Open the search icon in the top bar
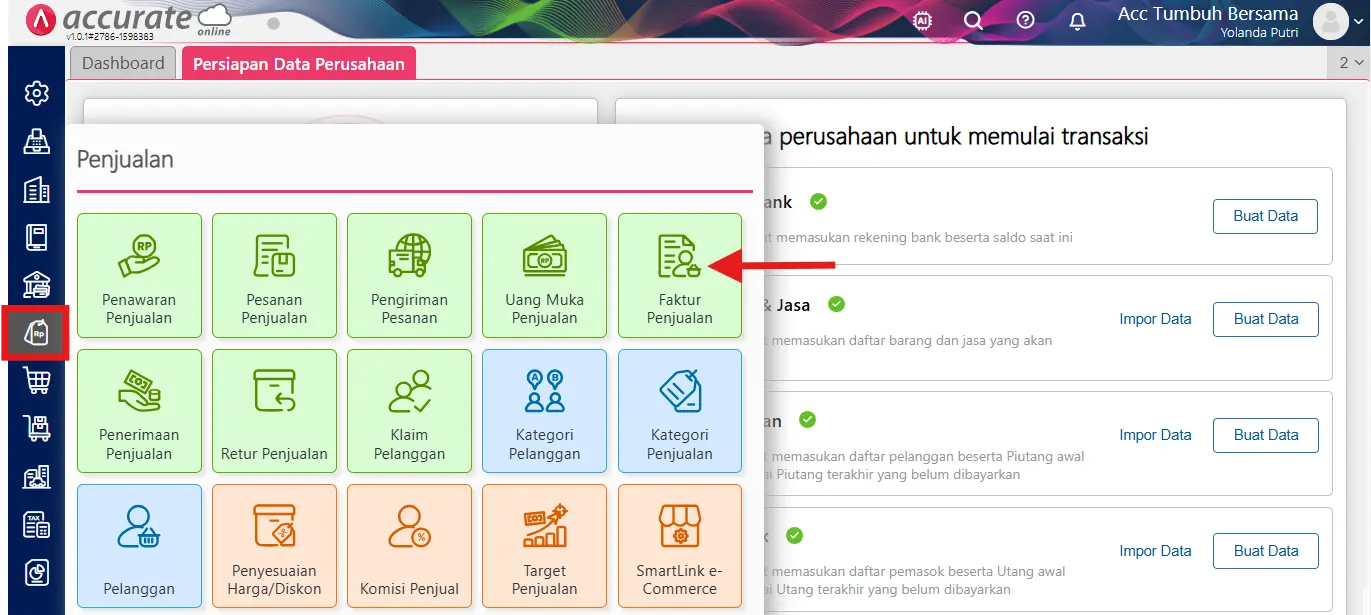The image size is (1371, 615). 973,20
